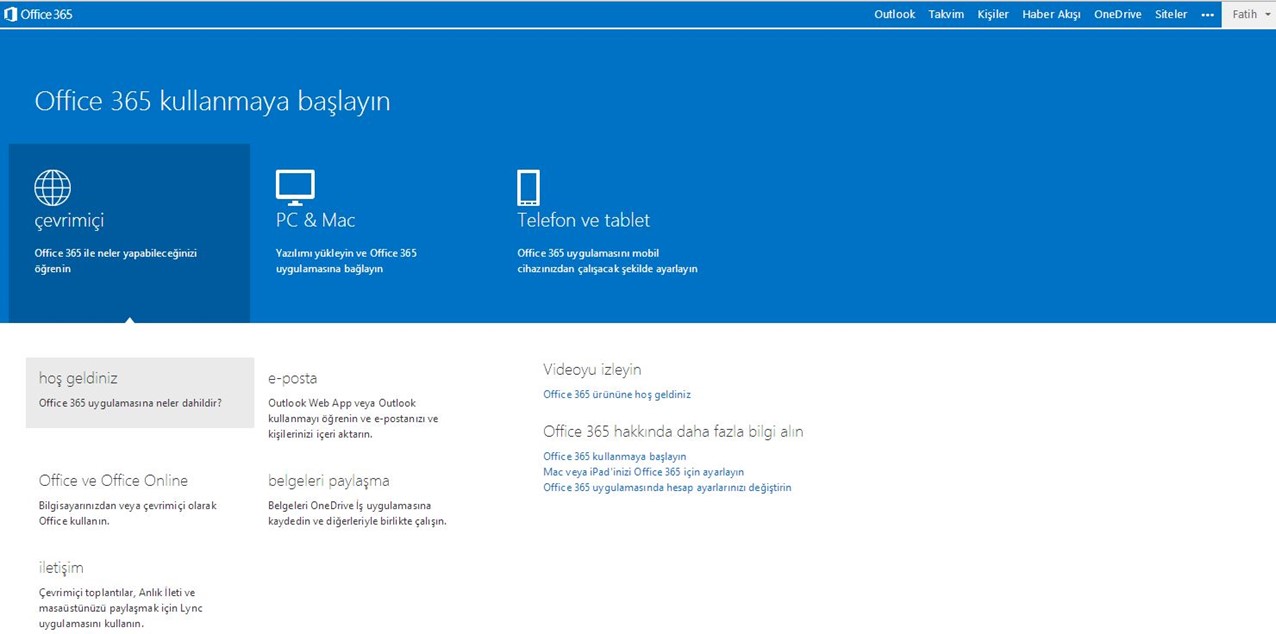Open Haber Akışı in the navigation bar
The height and width of the screenshot is (634, 1276).
(x=1051, y=14)
